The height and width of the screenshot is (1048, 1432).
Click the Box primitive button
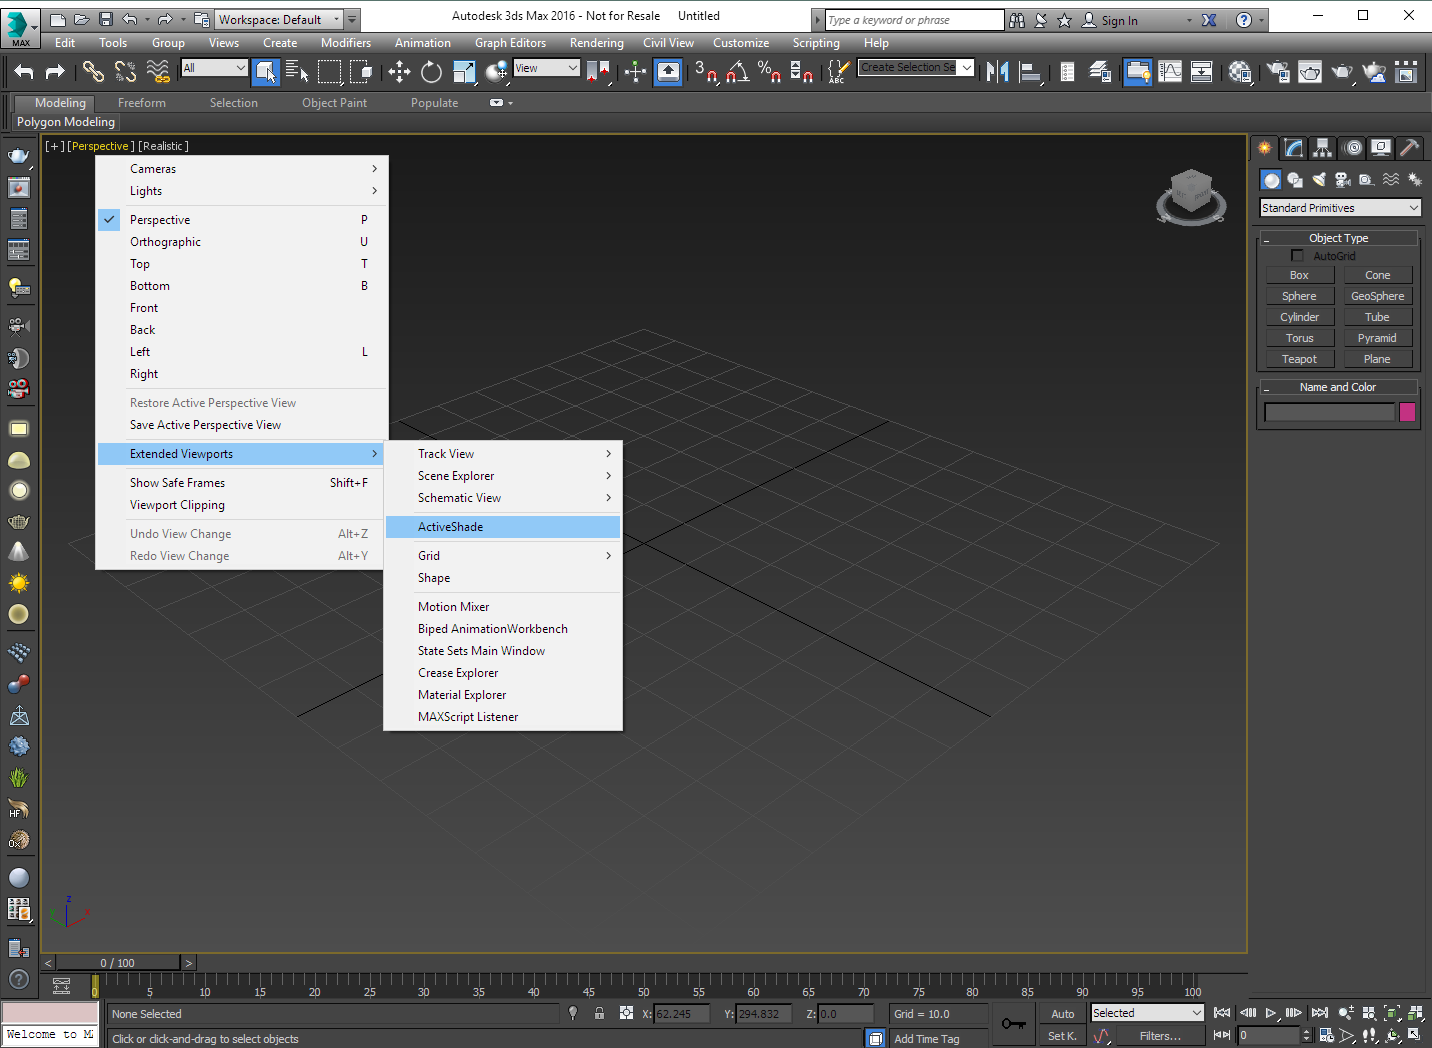coord(1299,275)
